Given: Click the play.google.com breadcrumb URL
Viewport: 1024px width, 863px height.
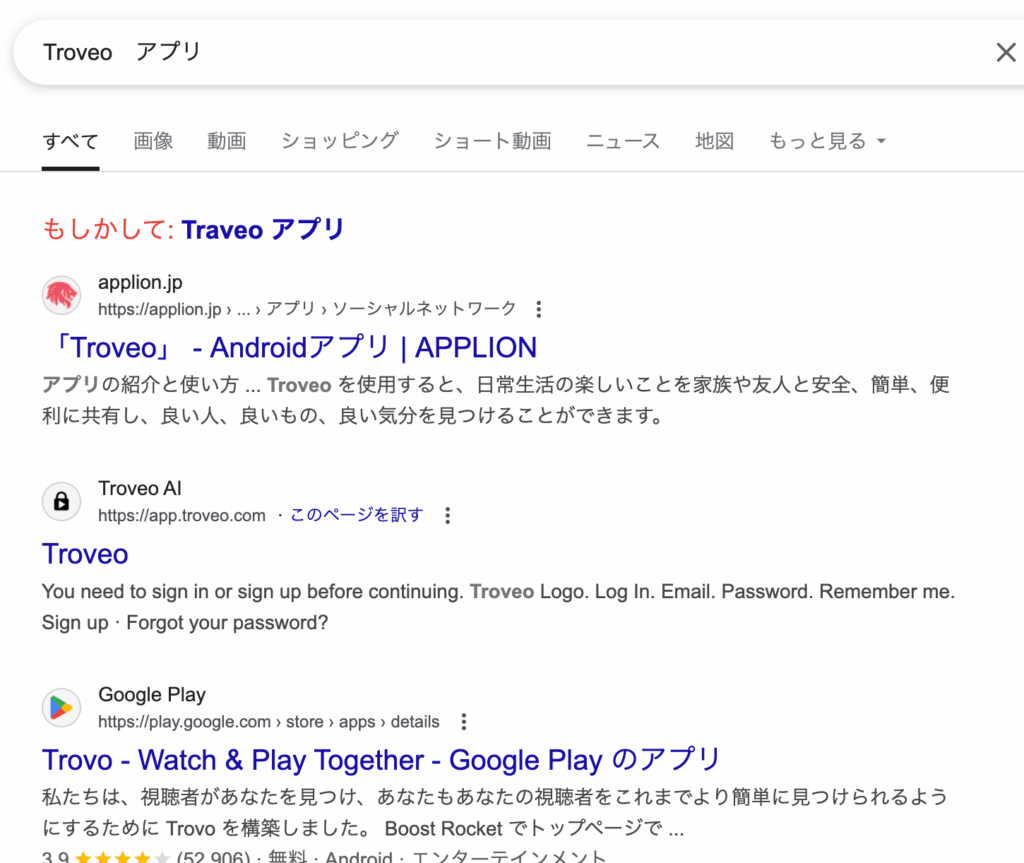Looking at the screenshot, I should coord(268,722).
